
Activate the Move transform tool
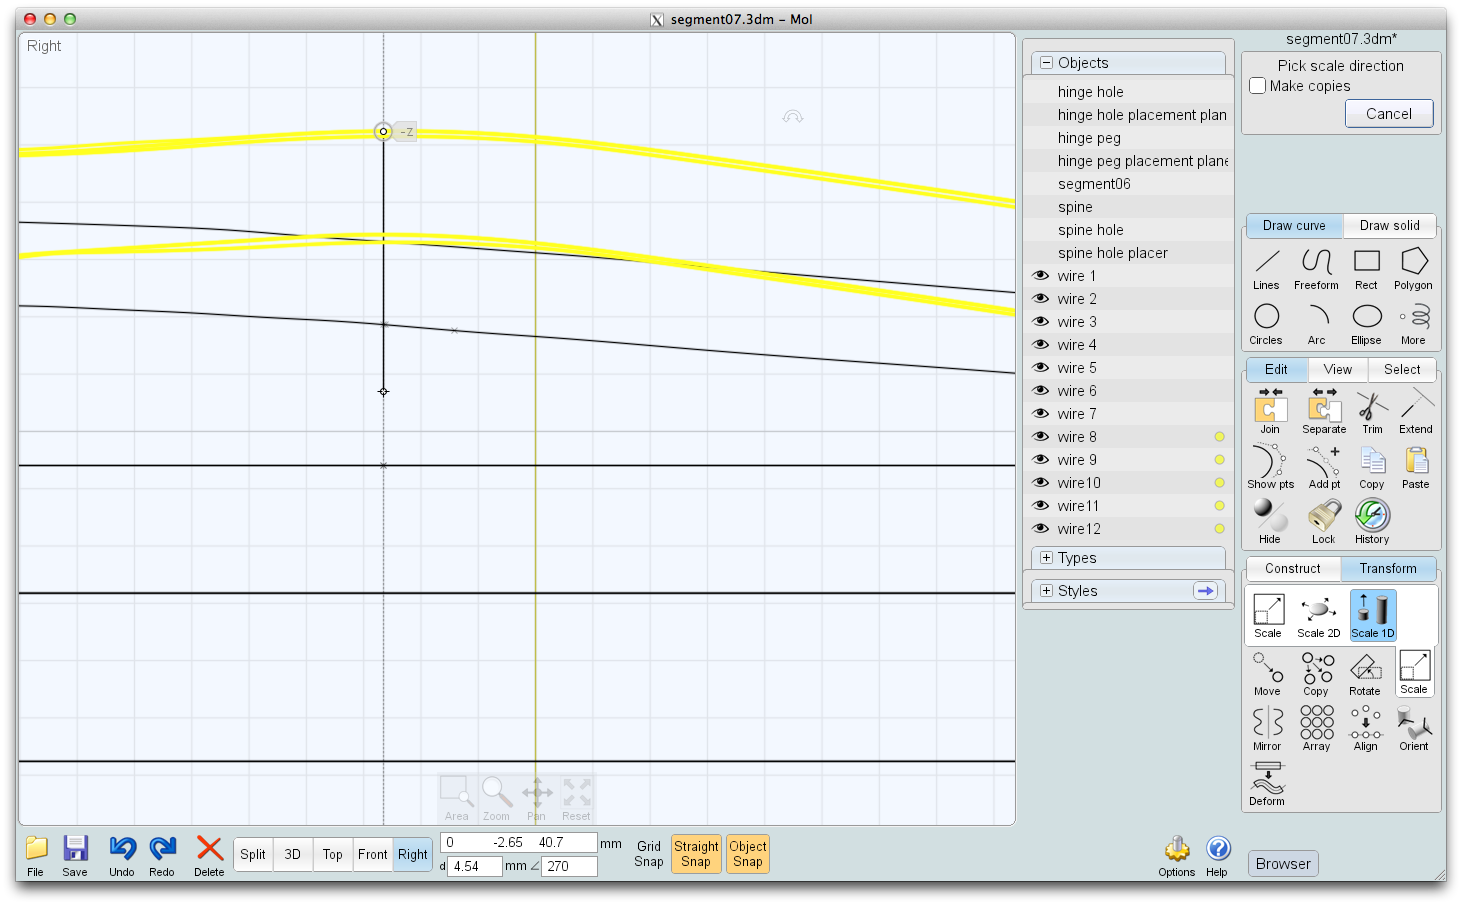(1267, 674)
